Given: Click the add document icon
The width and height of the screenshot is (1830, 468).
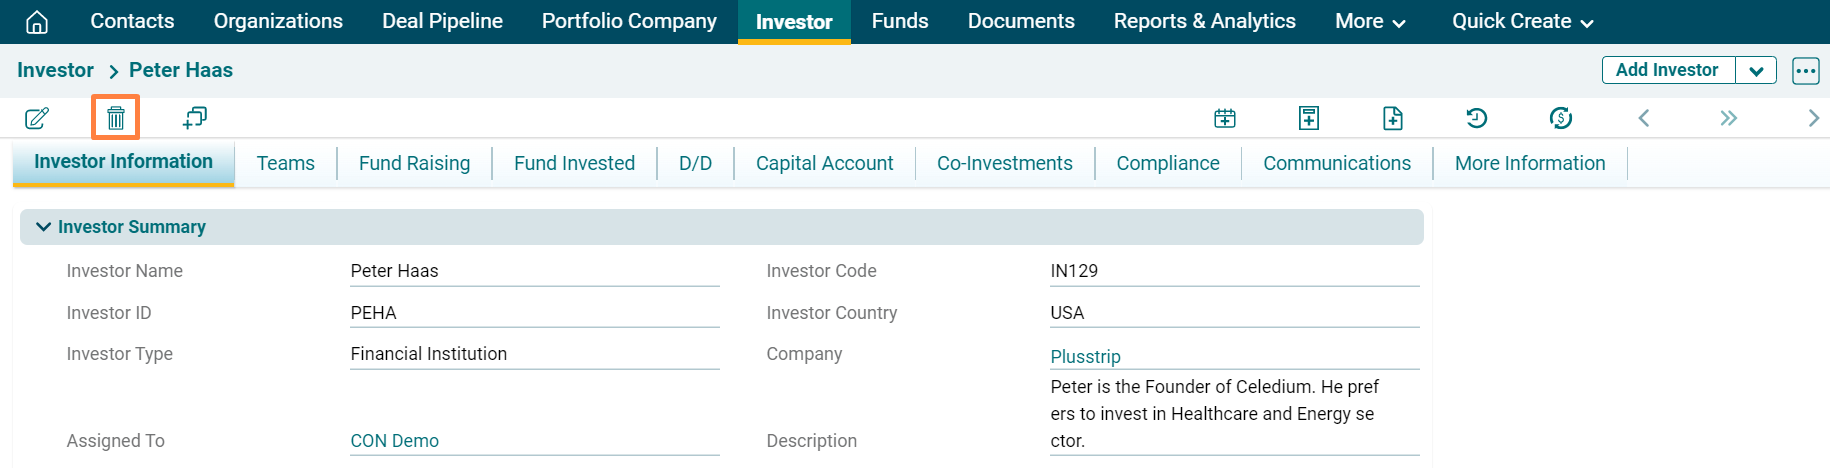Looking at the screenshot, I should pyautogui.click(x=1392, y=118).
